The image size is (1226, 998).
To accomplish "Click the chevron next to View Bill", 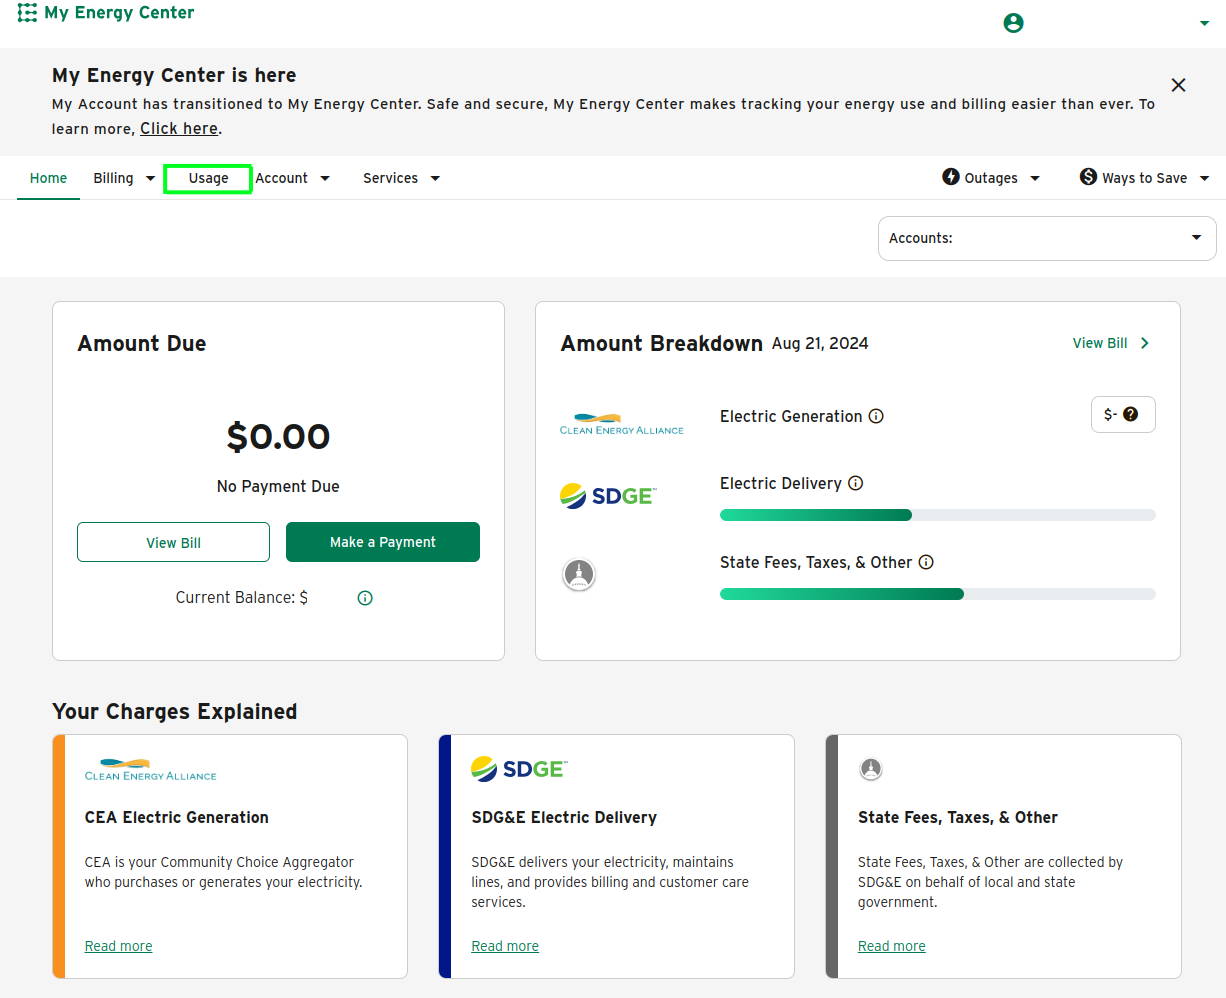I will [1145, 343].
